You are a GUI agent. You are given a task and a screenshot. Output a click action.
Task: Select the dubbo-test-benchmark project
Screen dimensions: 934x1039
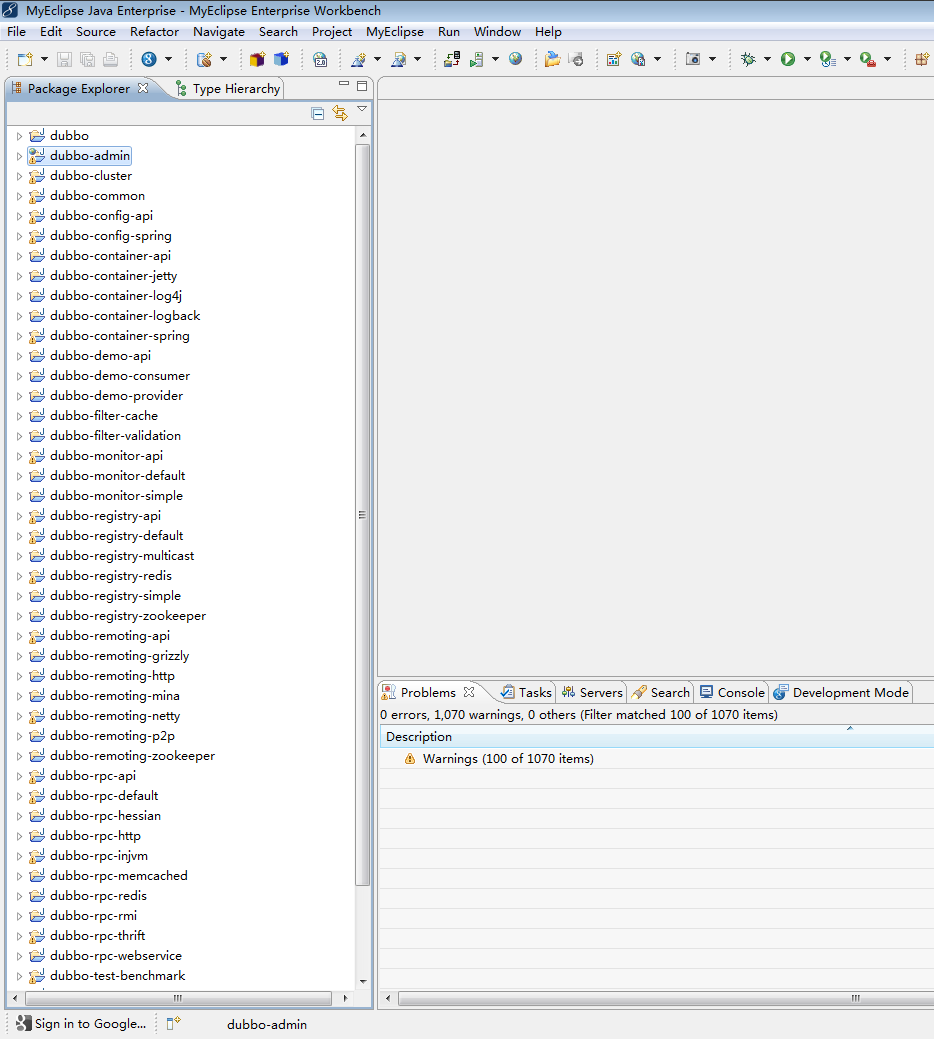(117, 976)
